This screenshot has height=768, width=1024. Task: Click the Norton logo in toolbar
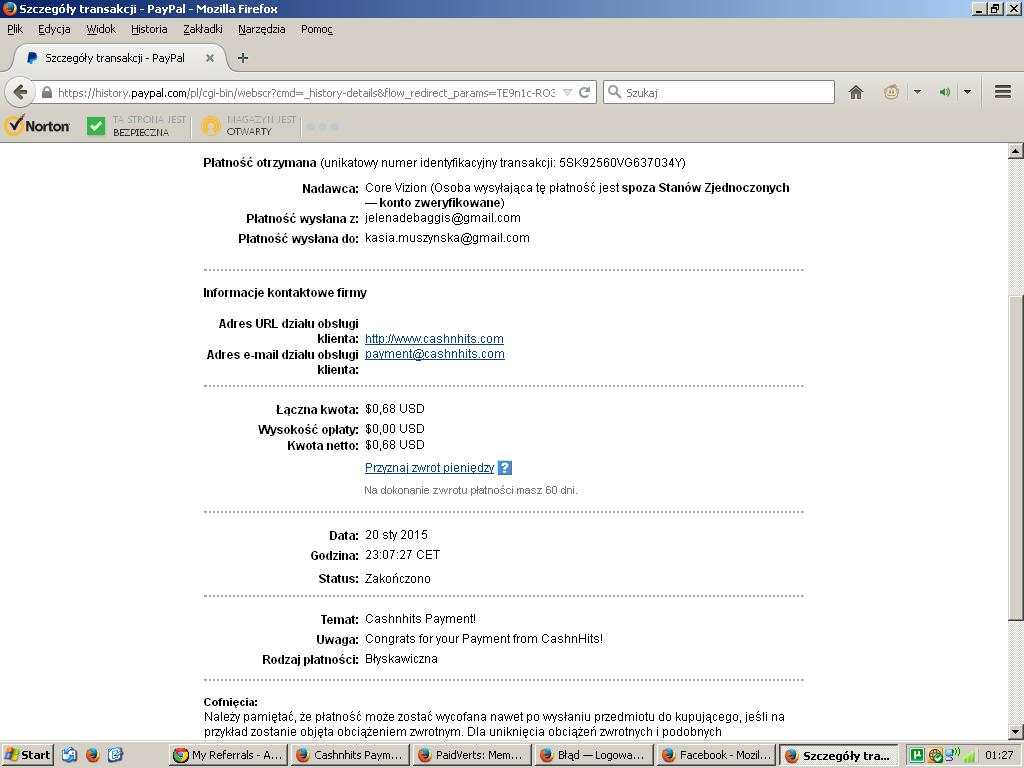coord(38,126)
